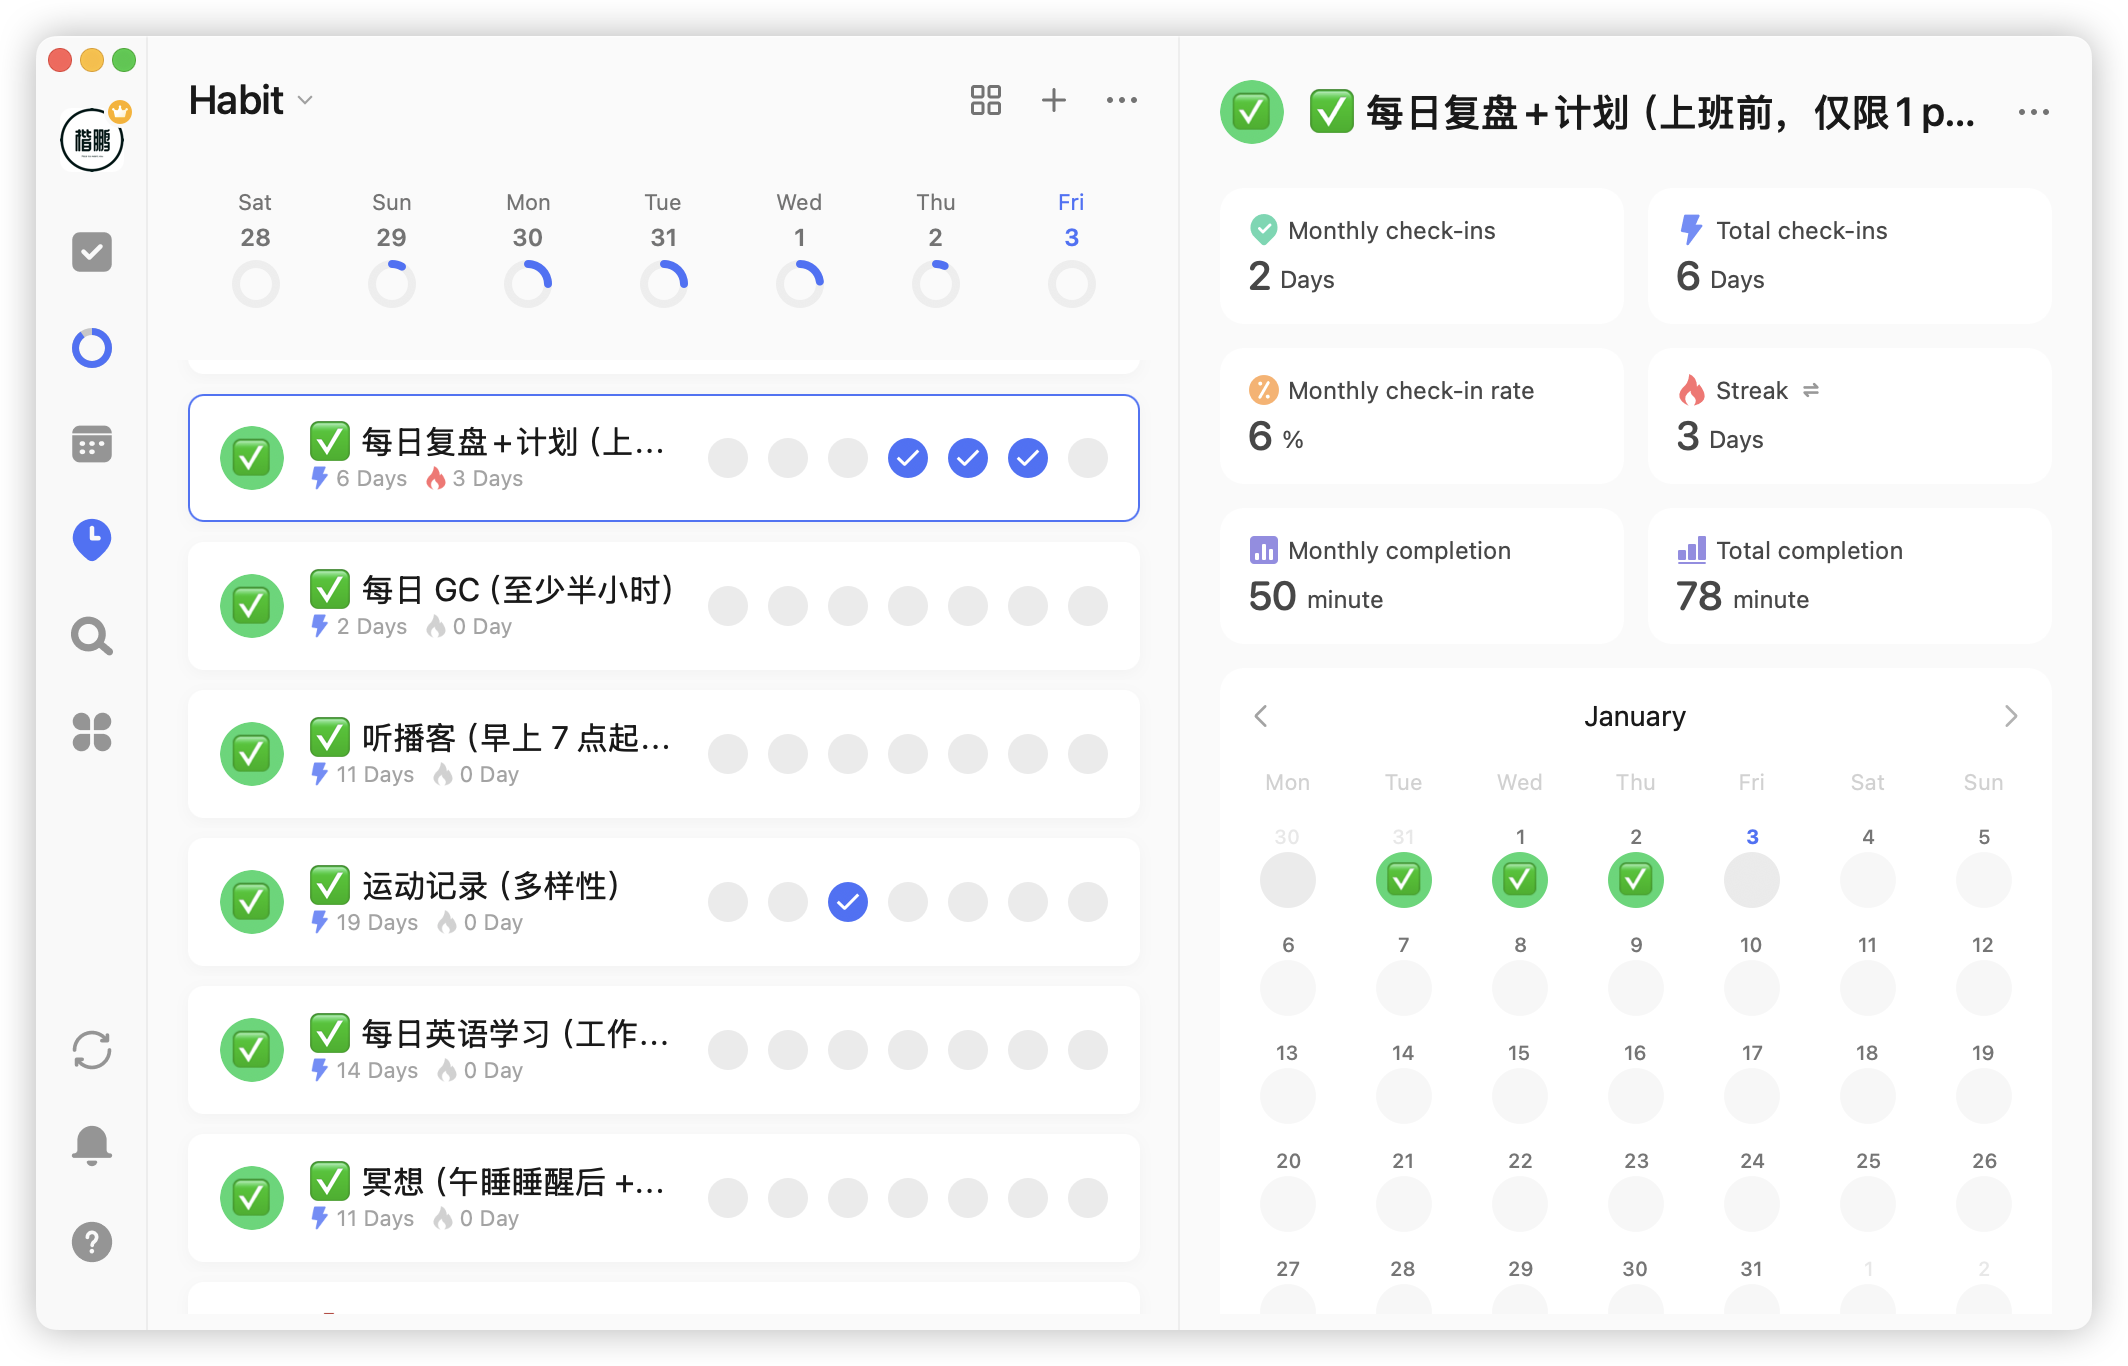Select Monday 30 progress ring
Image resolution: width=2128 pixels, height=1366 pixels.
coord(527,284)
